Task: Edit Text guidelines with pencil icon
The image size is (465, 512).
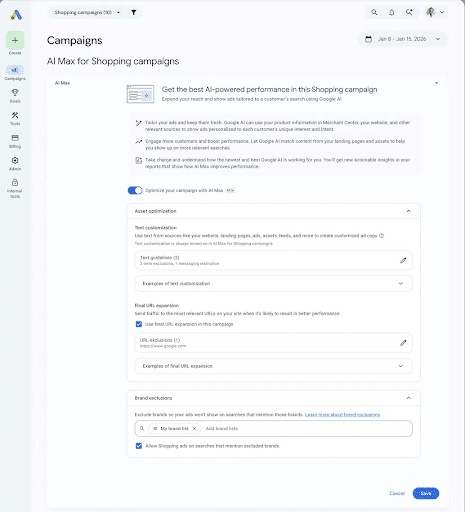Action: (x=403, y=260)
